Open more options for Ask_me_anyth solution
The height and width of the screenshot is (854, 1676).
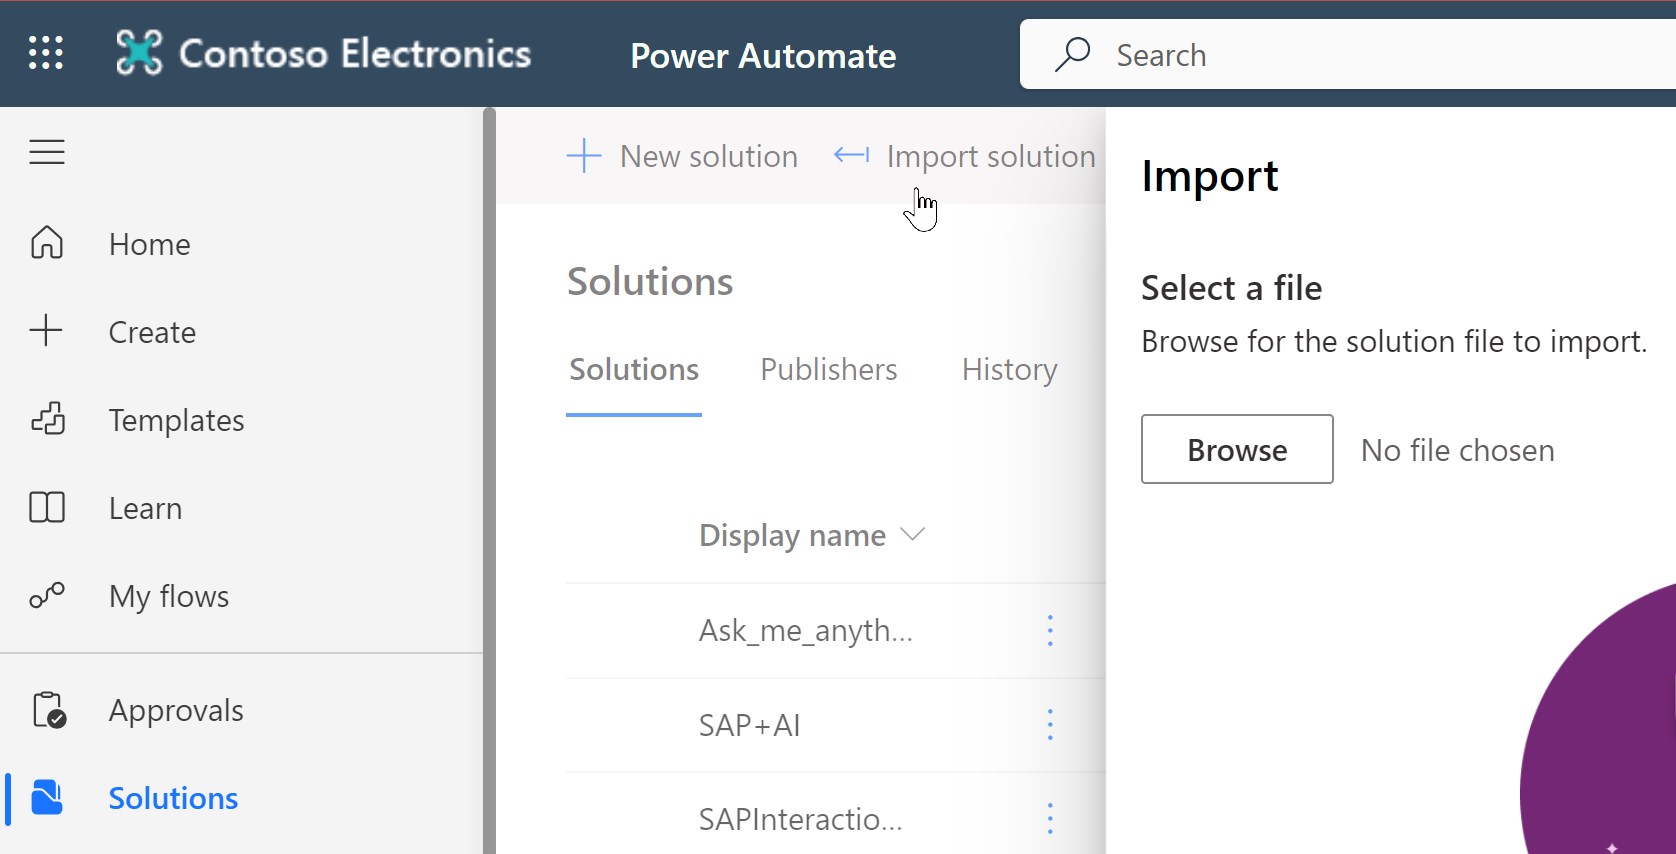coord(1050,631)
